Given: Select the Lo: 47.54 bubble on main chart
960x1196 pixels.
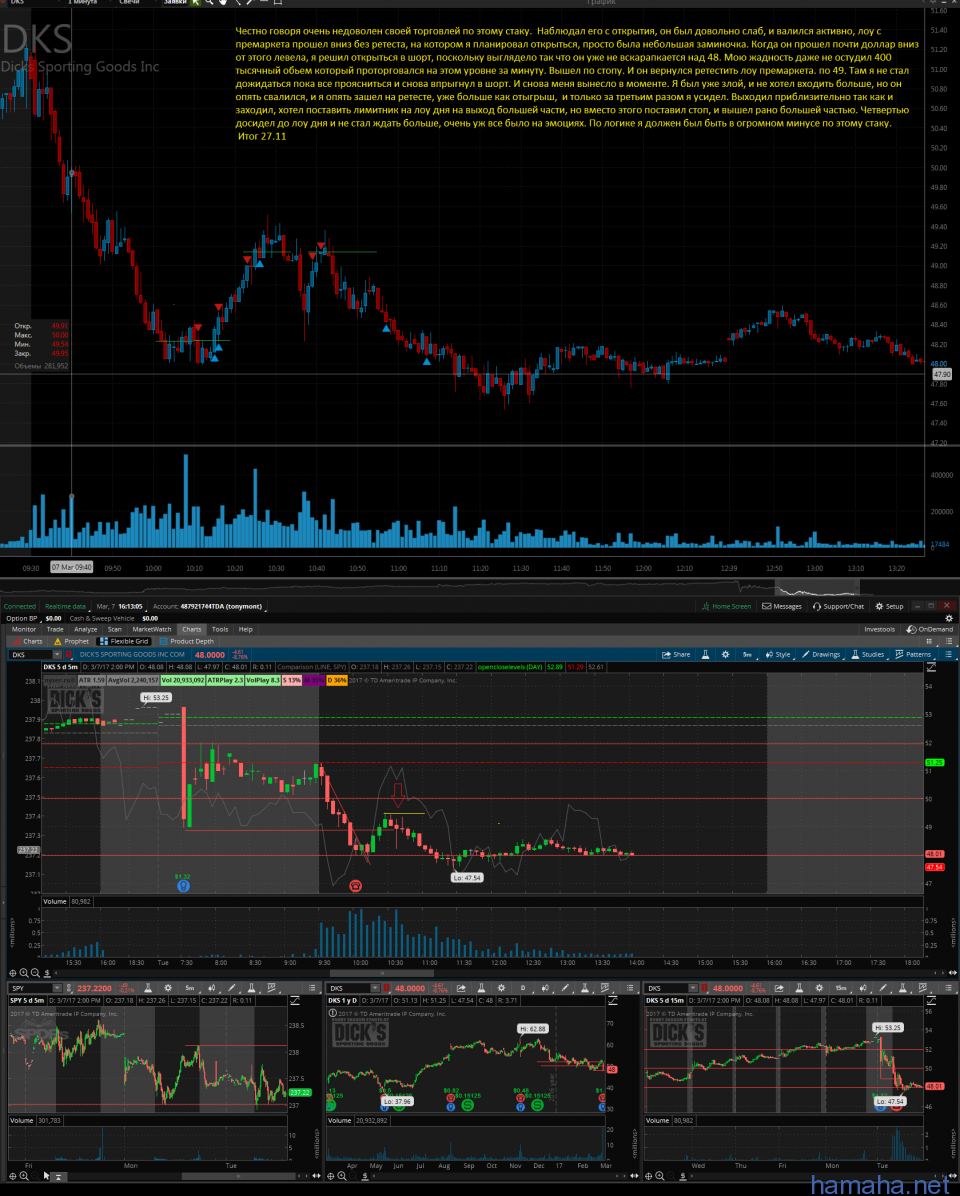Looking at the screenshot, I should 467,878.
